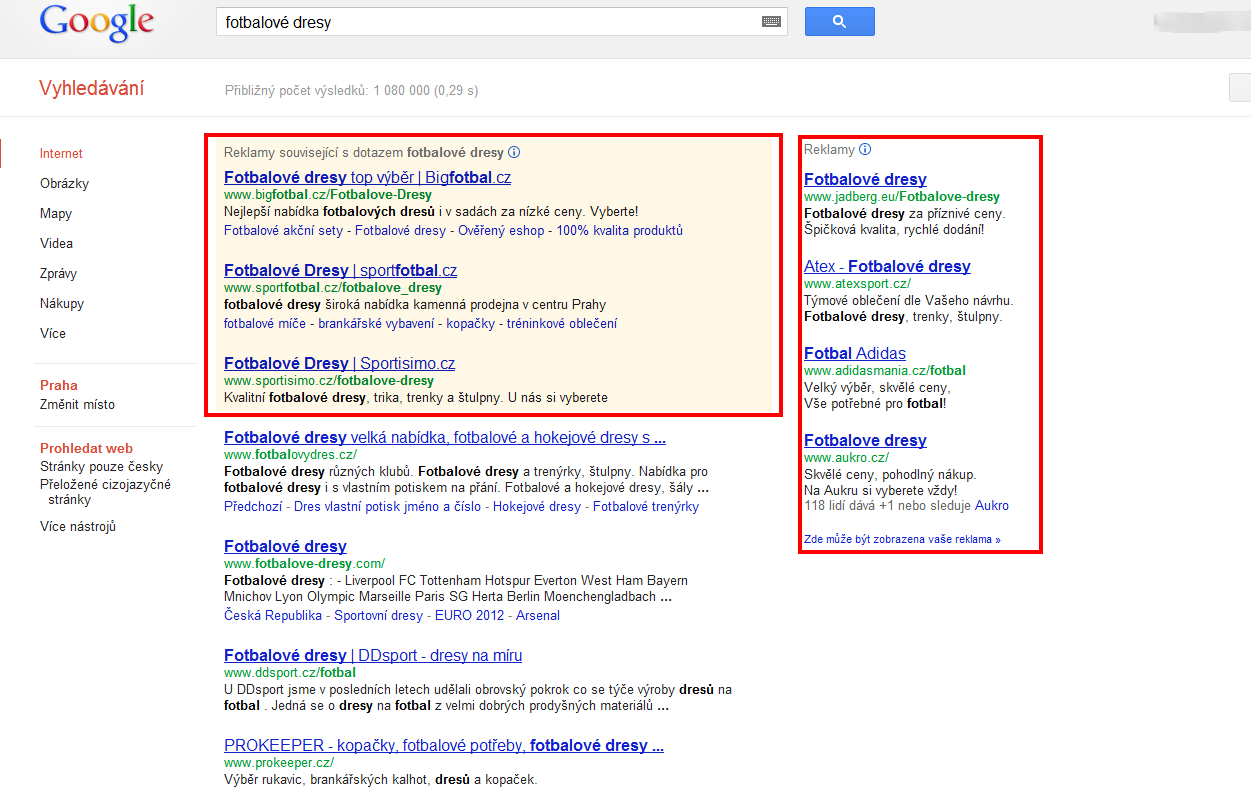The height and width of the screenshot is (804, 1251).
Task: Expand the Více categories item
Action: [53, 334]
